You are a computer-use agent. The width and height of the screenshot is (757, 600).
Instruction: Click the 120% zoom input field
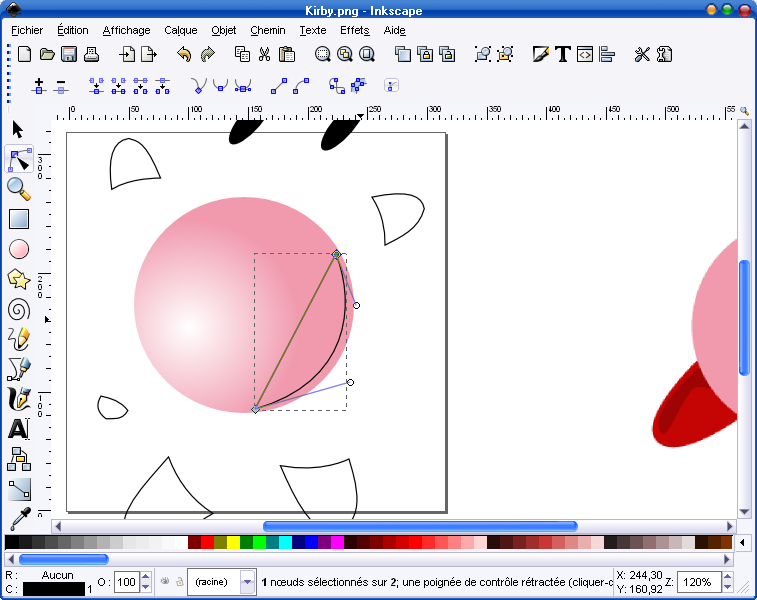coord(700,582)
